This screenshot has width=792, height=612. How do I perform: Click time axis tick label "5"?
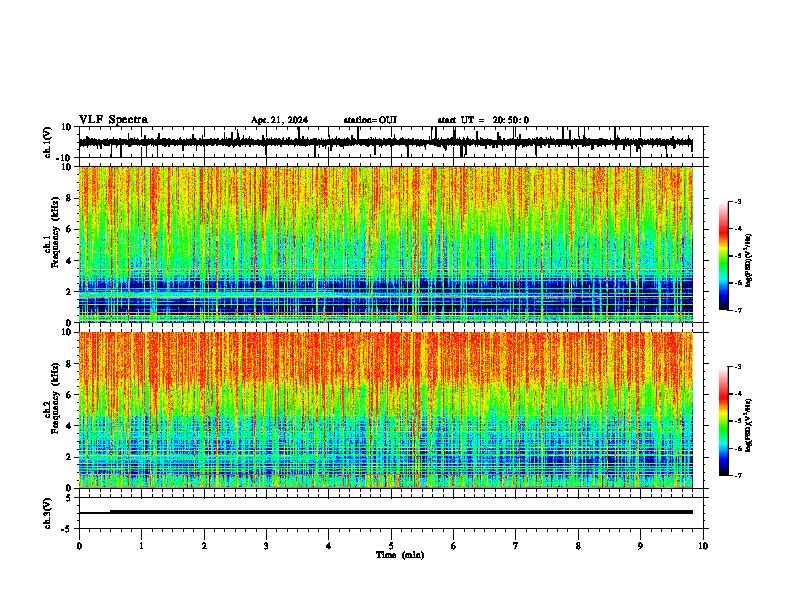click(391, 546)
